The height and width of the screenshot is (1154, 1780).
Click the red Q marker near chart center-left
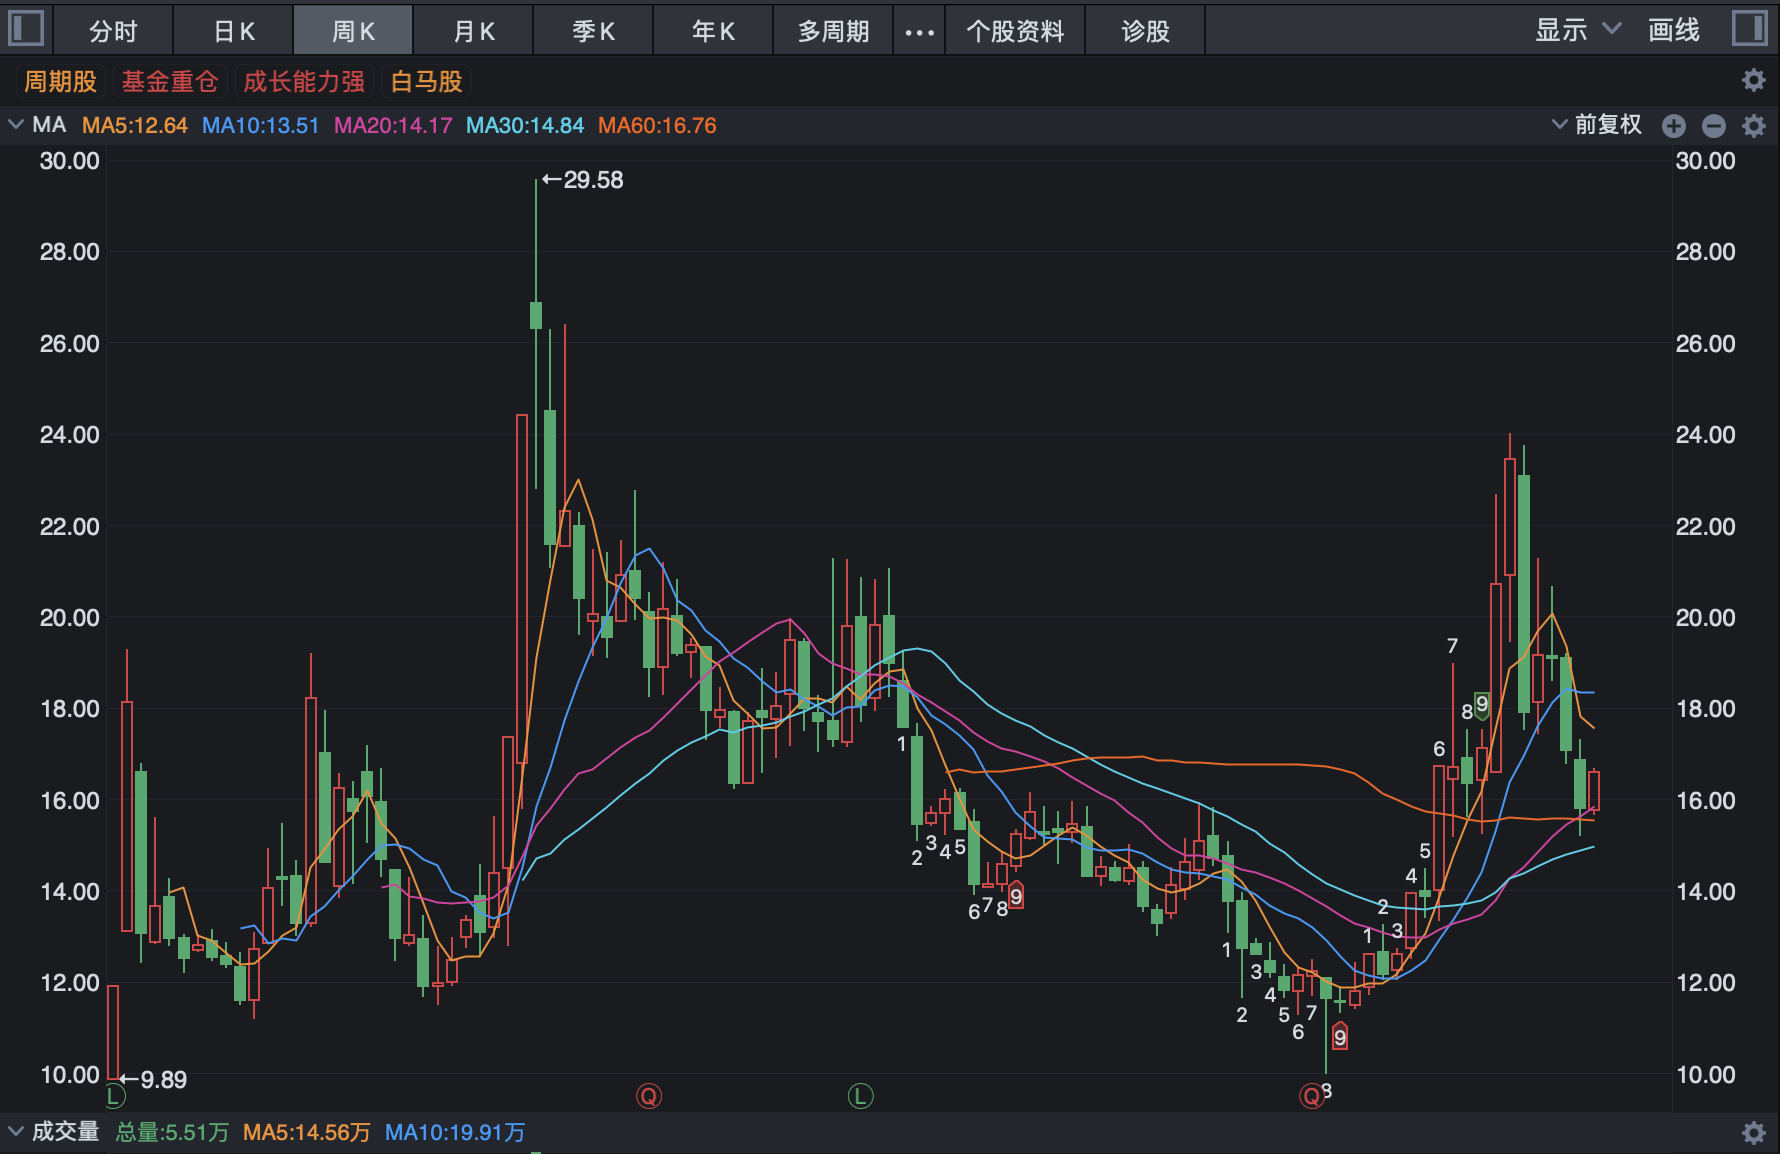pyautogui.click(x=649, y=1096)
